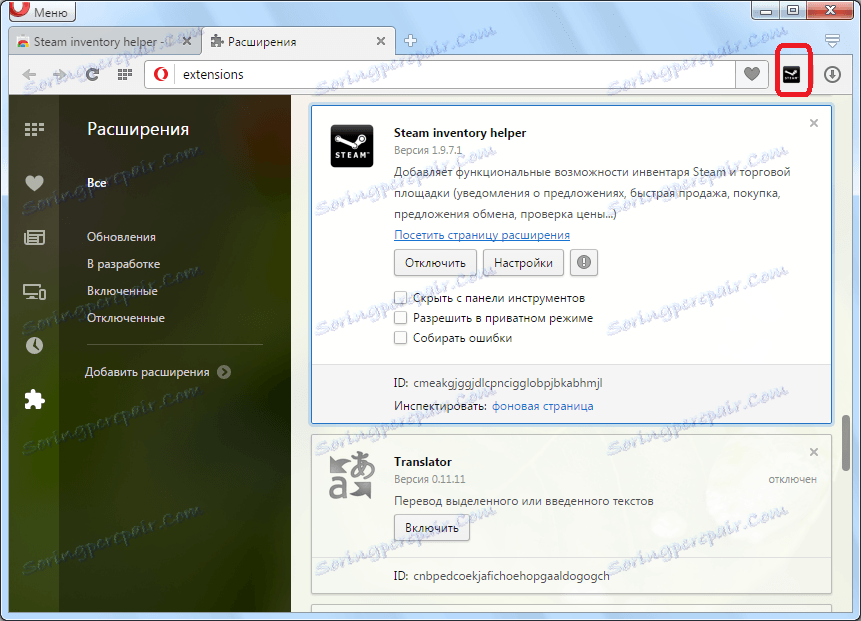Open the tab menu icon at top right
861x621 pixels.
(832, 40)
